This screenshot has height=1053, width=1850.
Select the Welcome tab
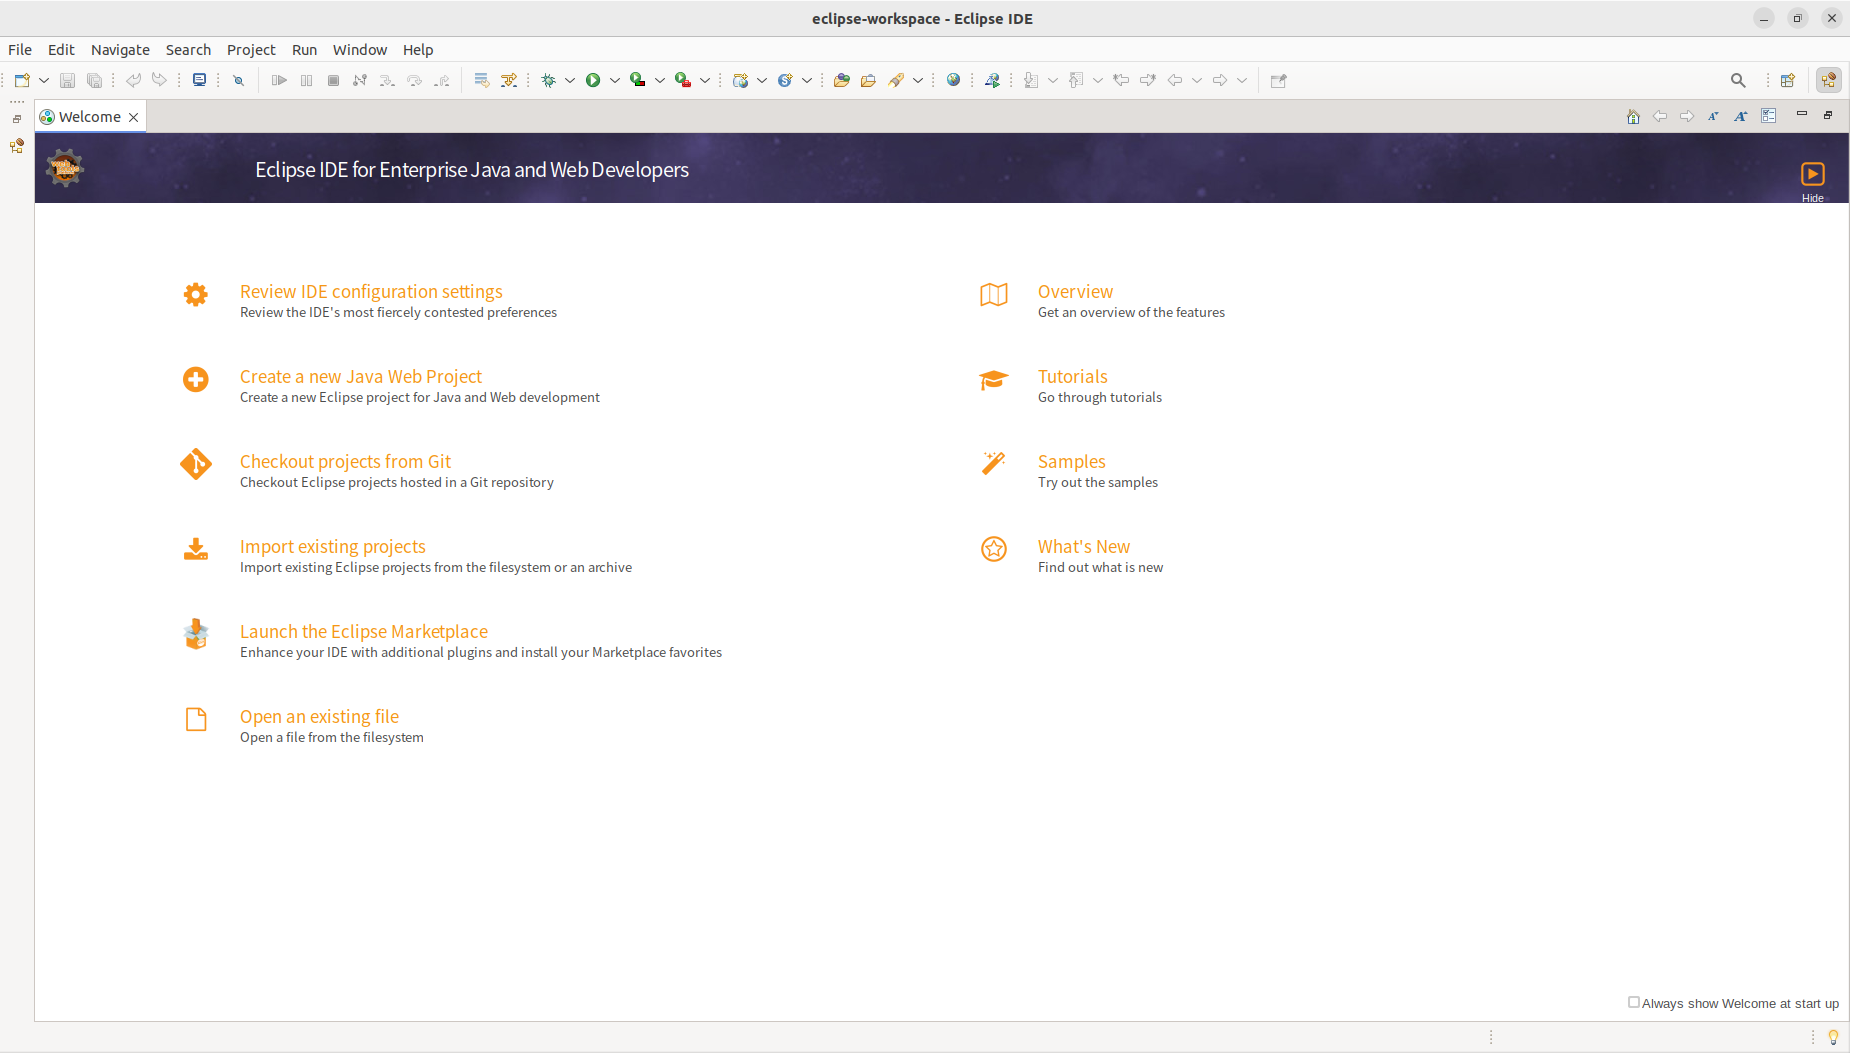(x=89, y=117)
